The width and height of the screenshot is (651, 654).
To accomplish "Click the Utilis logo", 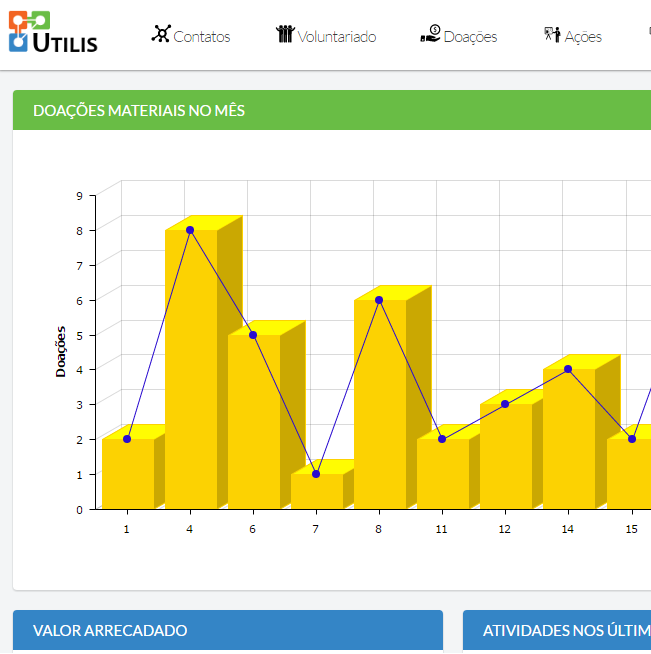I will 53,32.
